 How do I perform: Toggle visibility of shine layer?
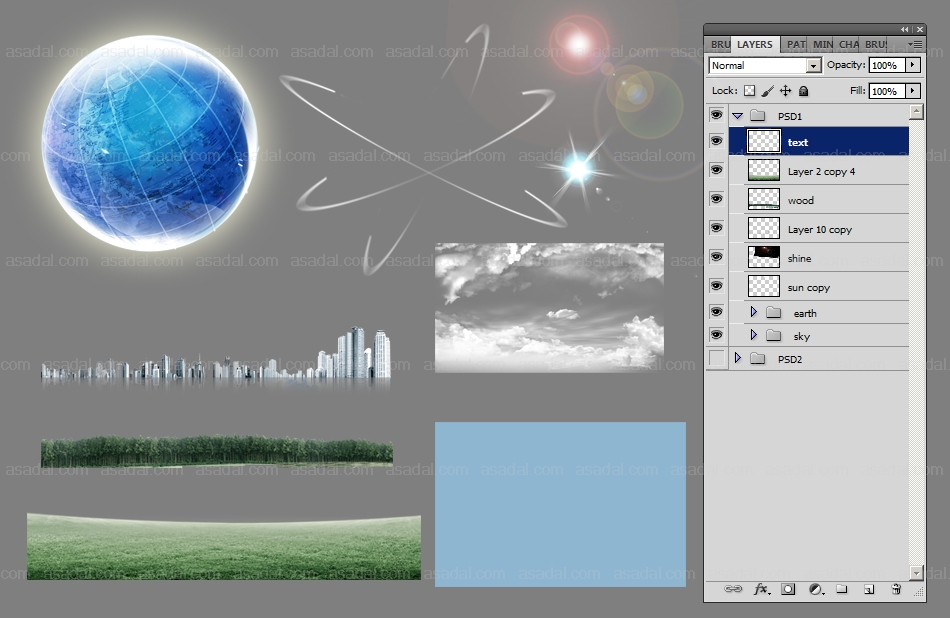716,258
